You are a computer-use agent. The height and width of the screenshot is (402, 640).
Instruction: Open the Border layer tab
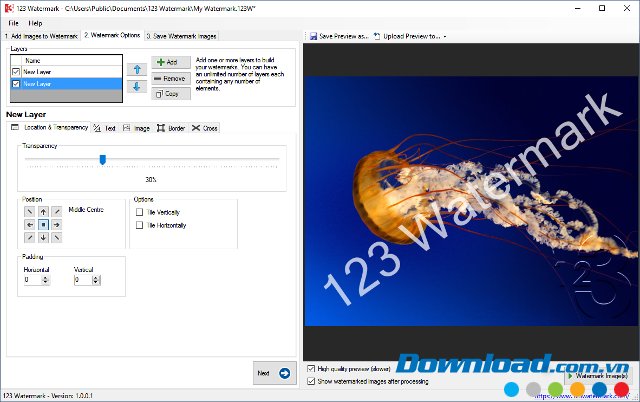coord(171,128)
